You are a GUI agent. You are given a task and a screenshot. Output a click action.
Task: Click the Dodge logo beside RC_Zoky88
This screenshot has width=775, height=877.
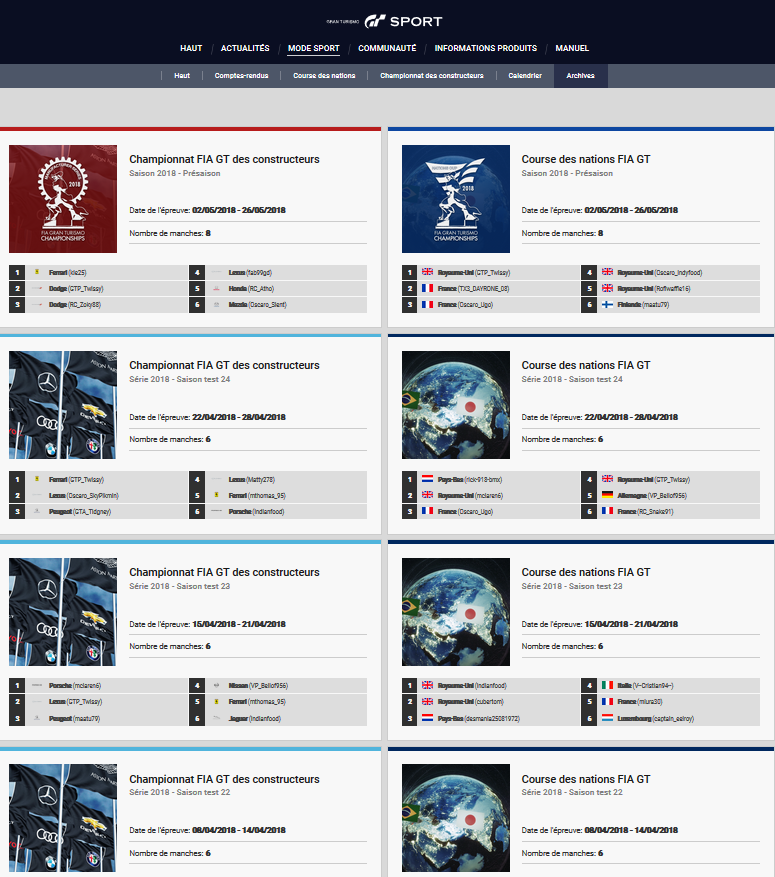point(37,305)
